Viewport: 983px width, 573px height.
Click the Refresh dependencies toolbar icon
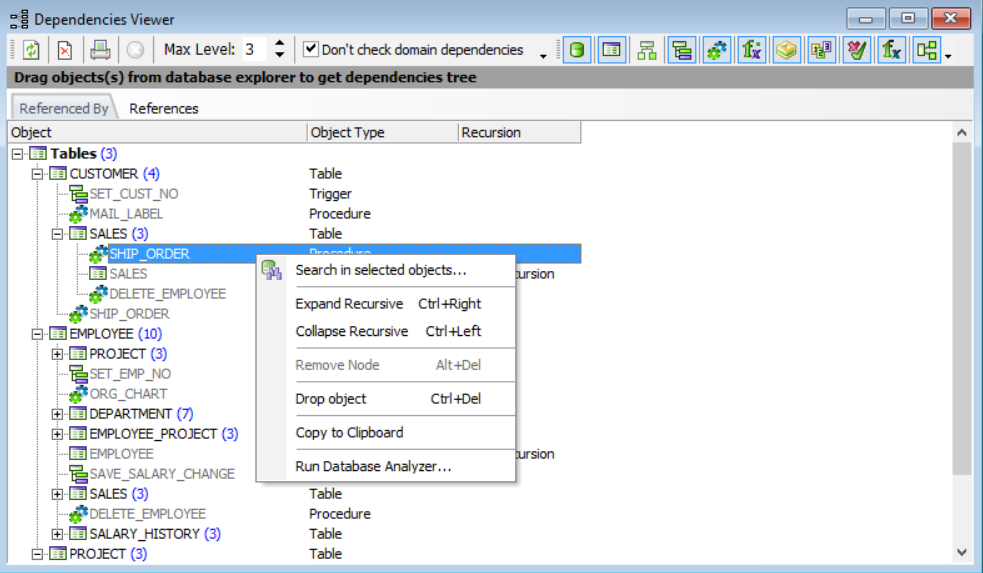[x=31, y=50]
